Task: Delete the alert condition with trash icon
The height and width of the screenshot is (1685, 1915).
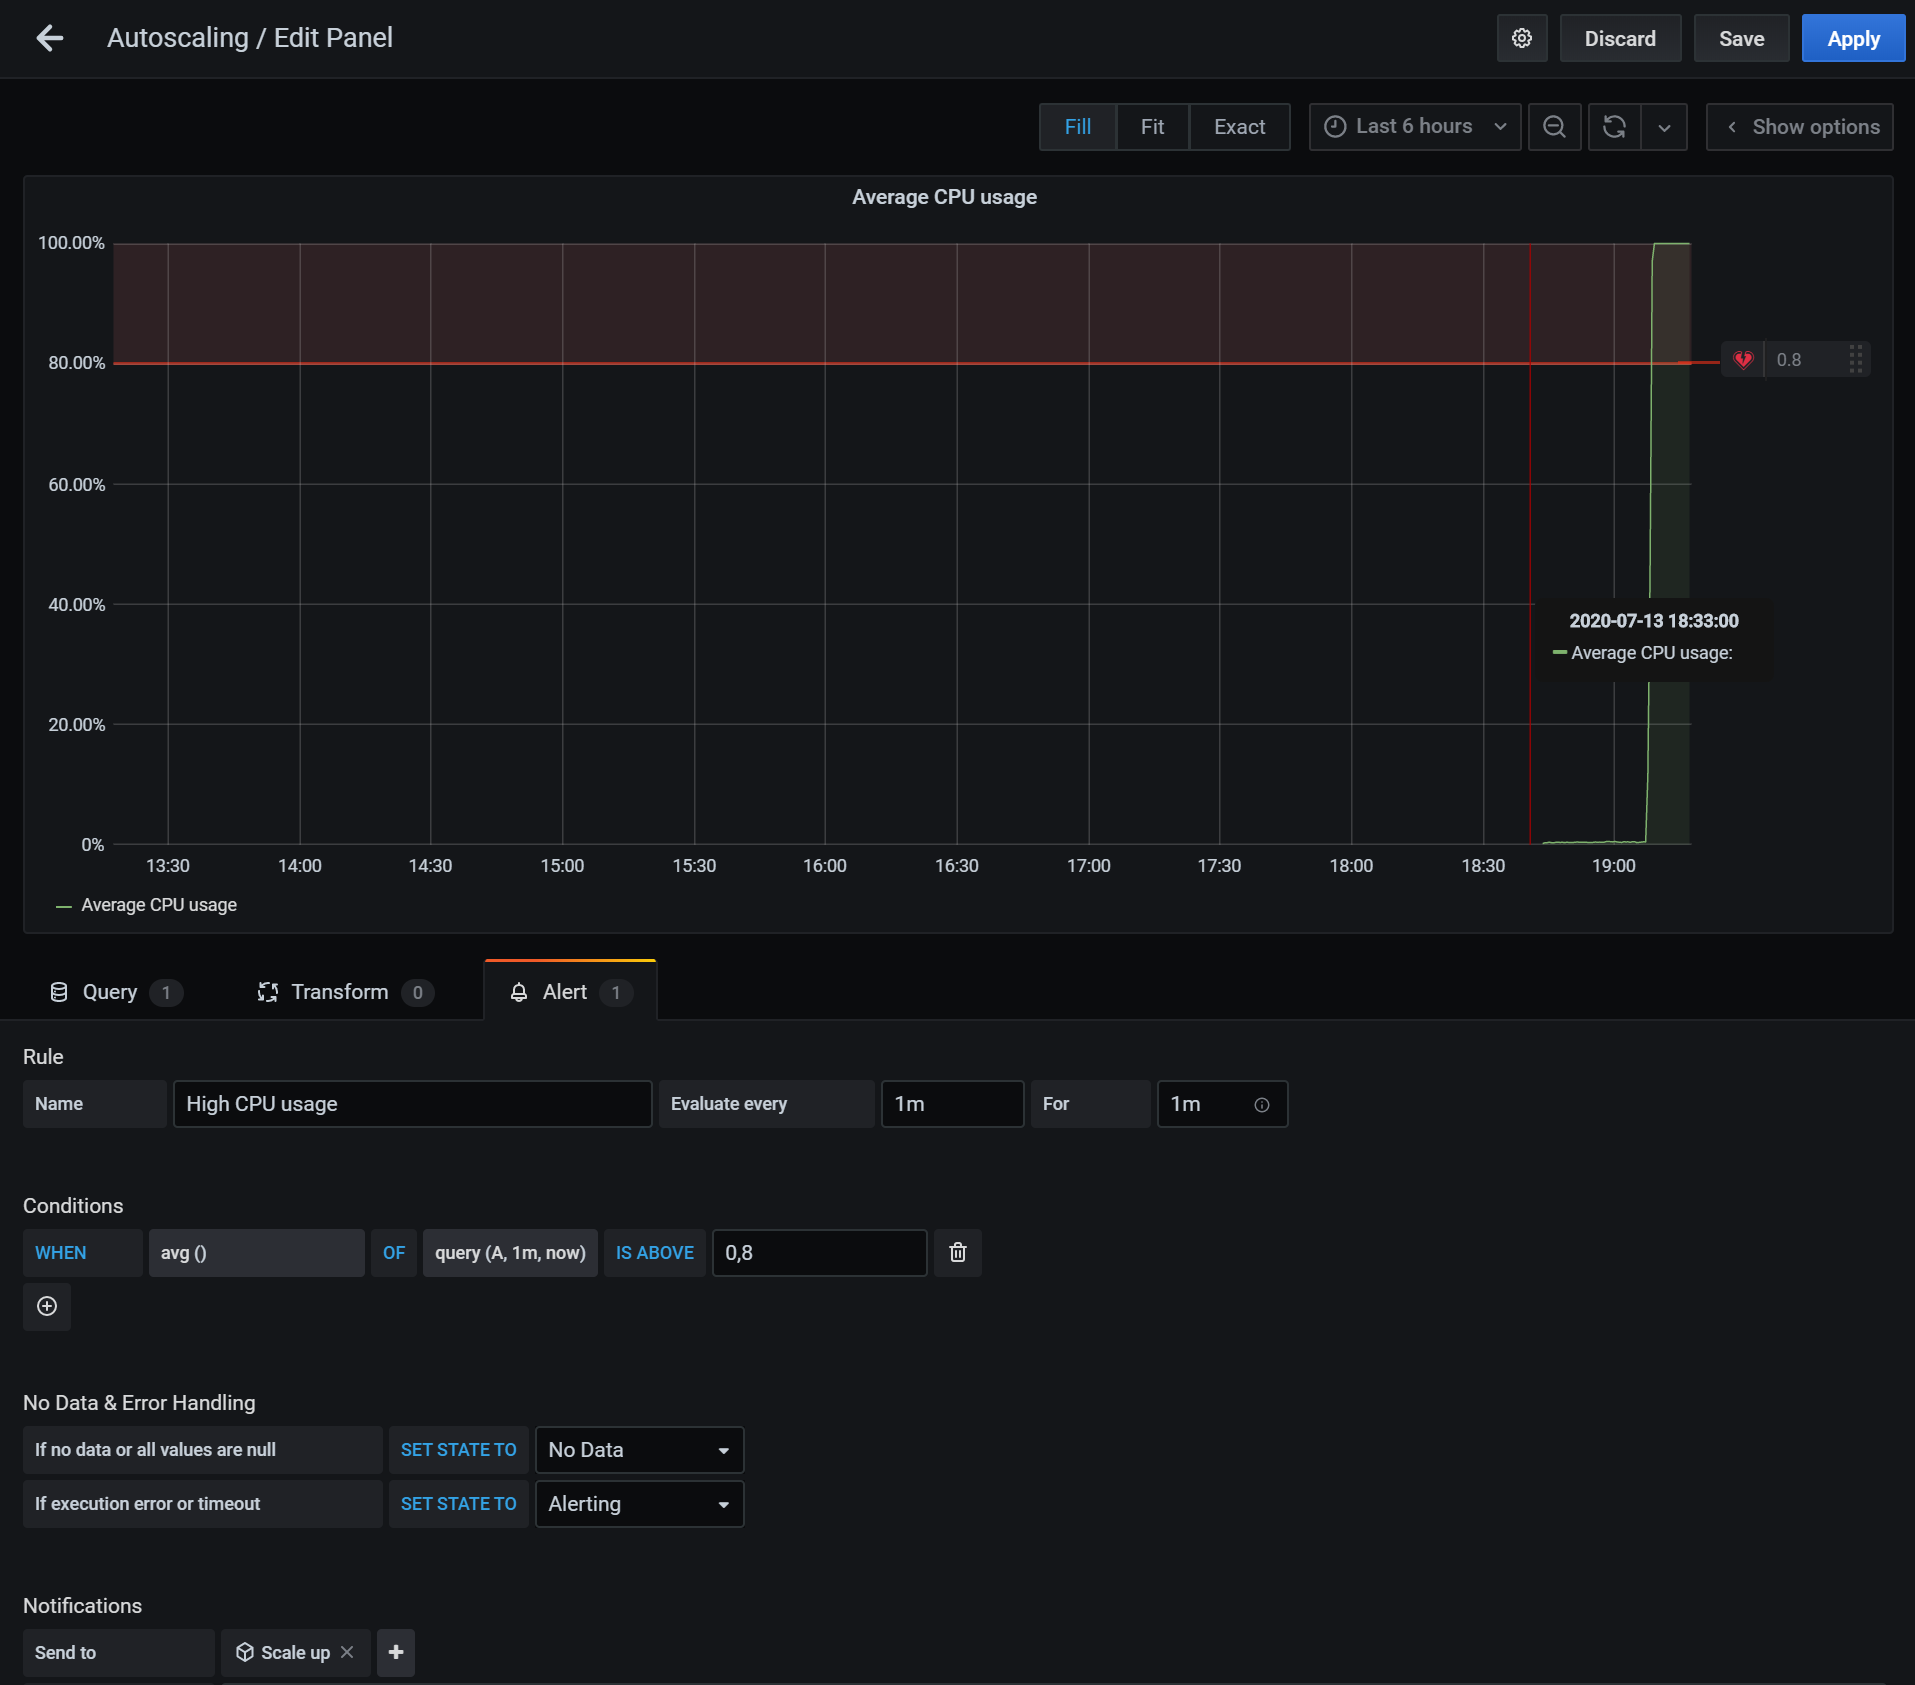Action: pyautogui.click(x=957, y=1253)
